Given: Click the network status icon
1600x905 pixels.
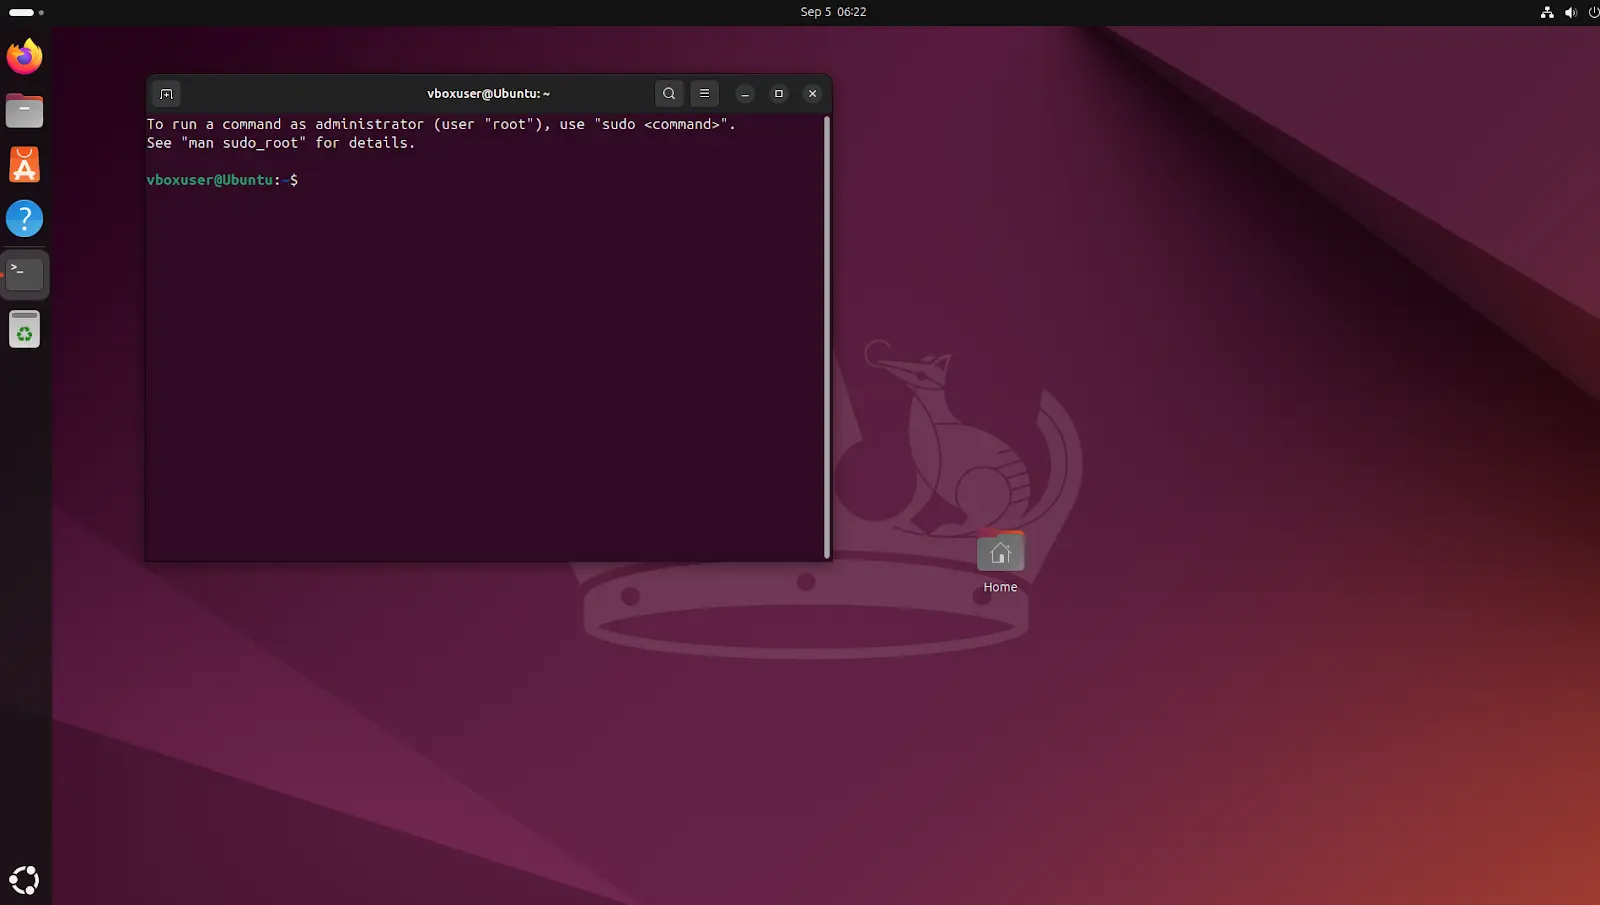Looking at the screenshot, I should (x=1547, y=12).
